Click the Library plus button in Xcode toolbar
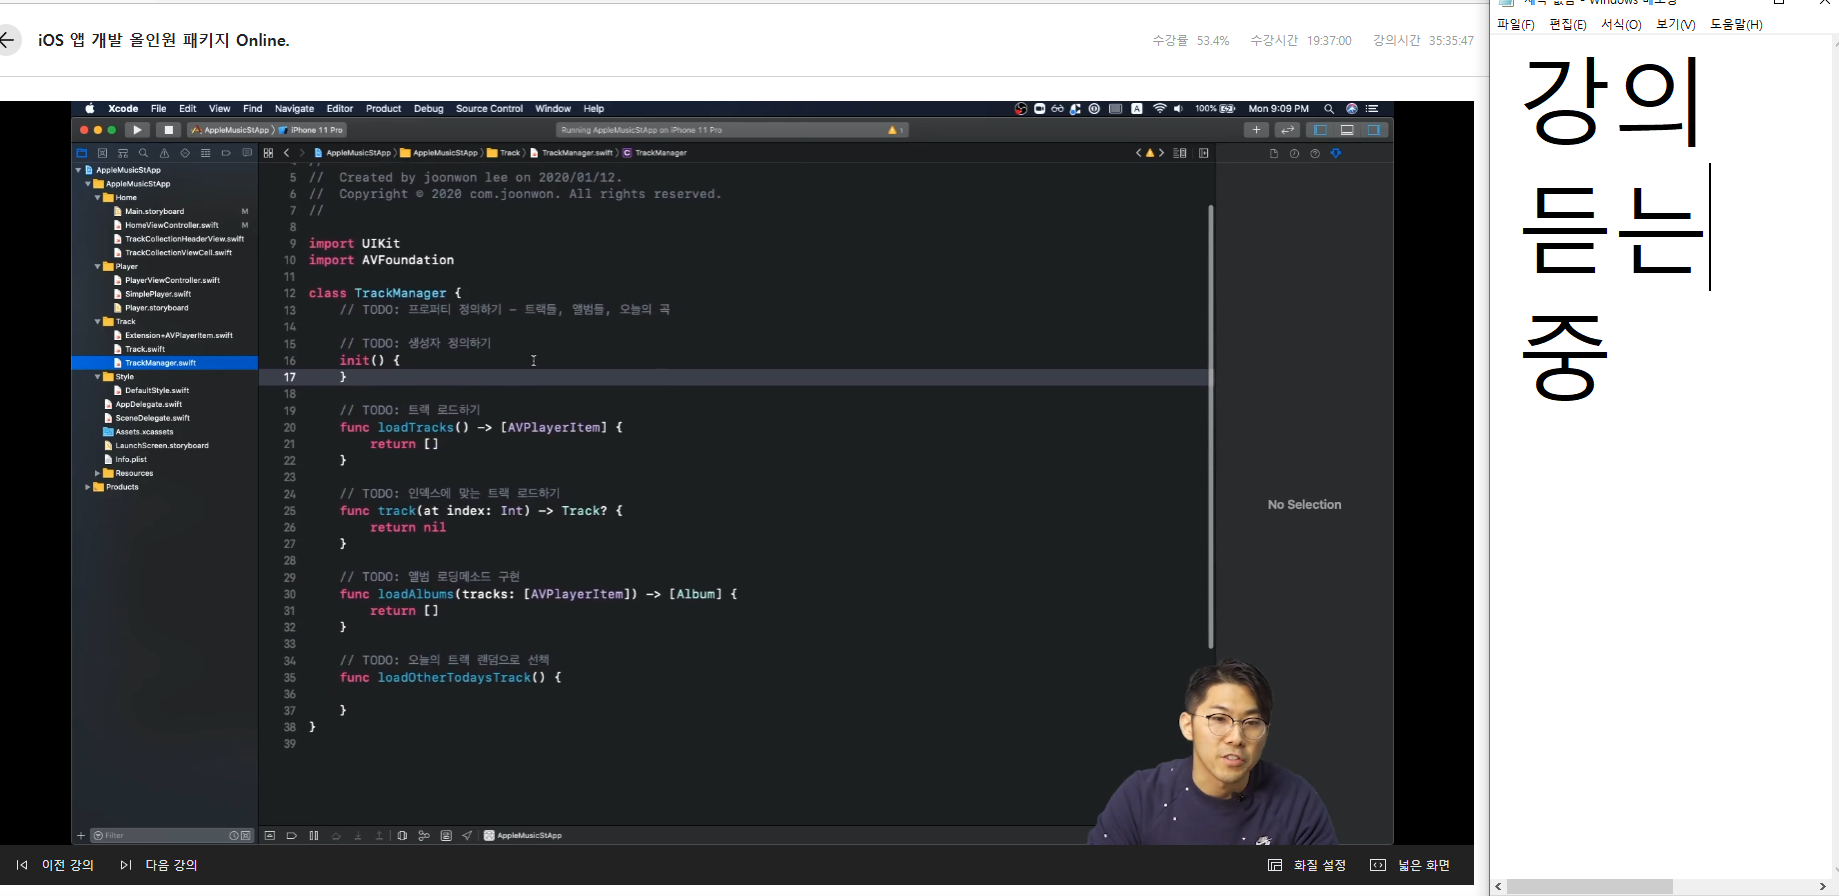Viewport: 1839px width, 896px height. coord(1256,130)
